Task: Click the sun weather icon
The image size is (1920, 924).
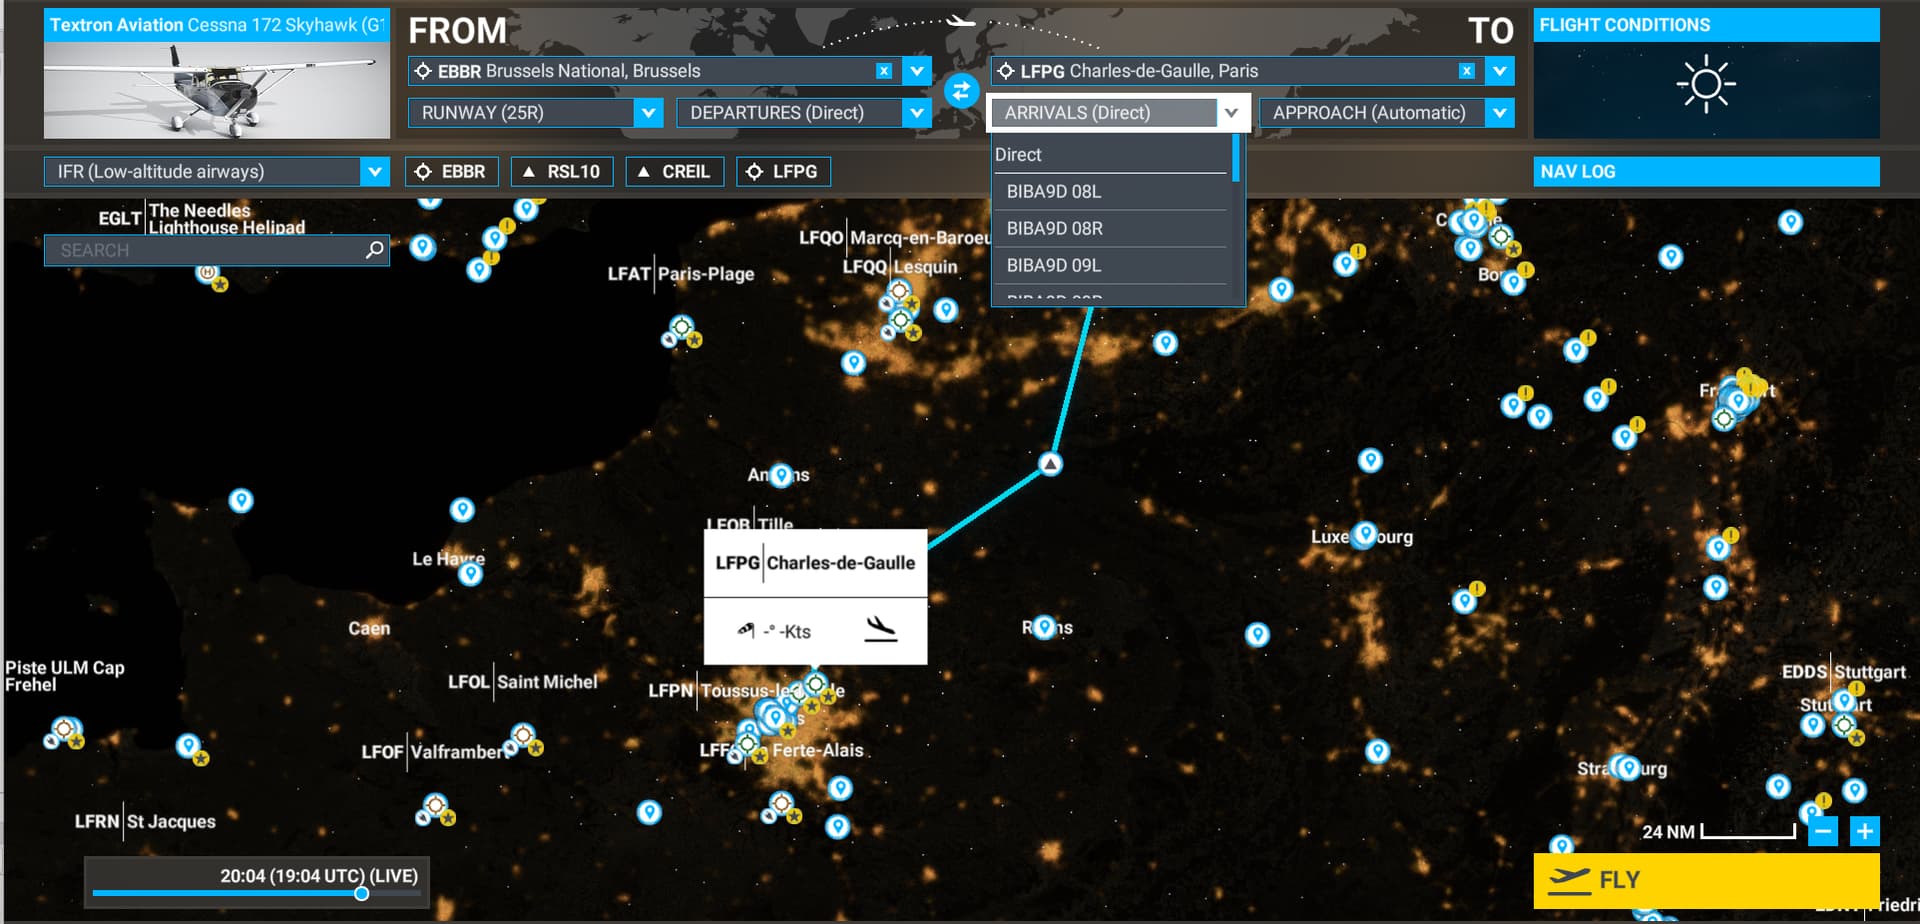Action: click(x=1705, y=85)
